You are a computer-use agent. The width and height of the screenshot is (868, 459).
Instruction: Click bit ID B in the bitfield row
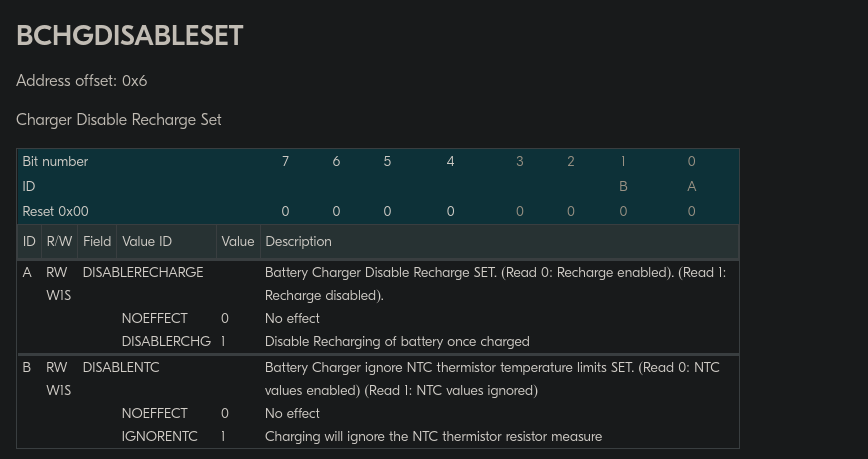point(623,187)
